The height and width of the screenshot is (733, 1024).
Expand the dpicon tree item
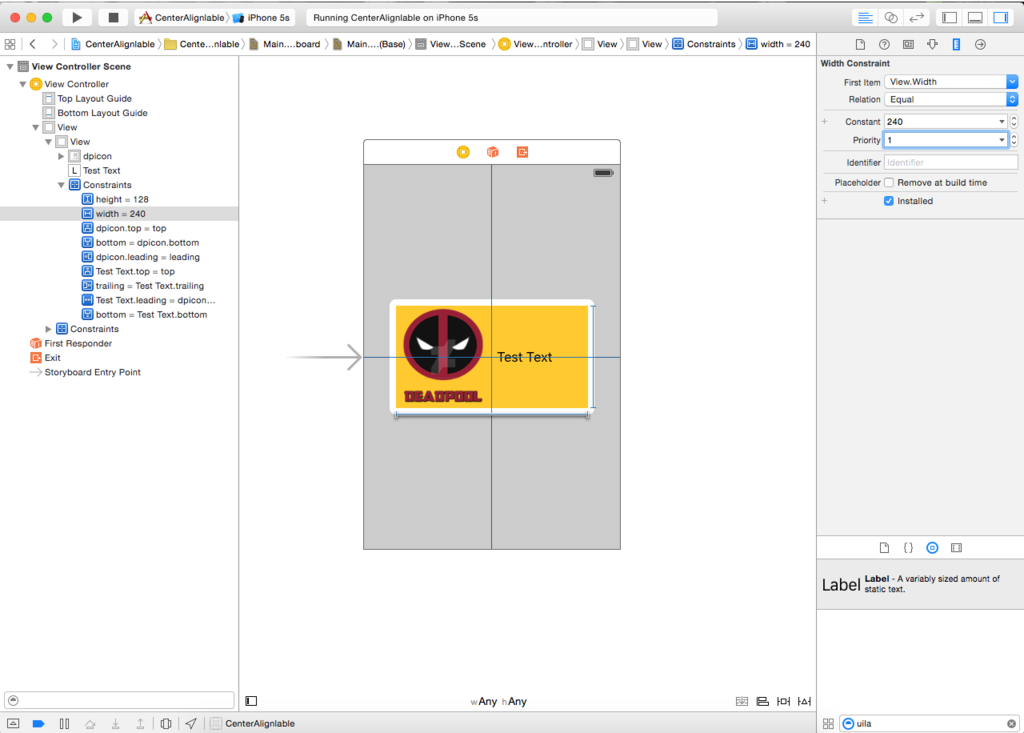point(61,156)
